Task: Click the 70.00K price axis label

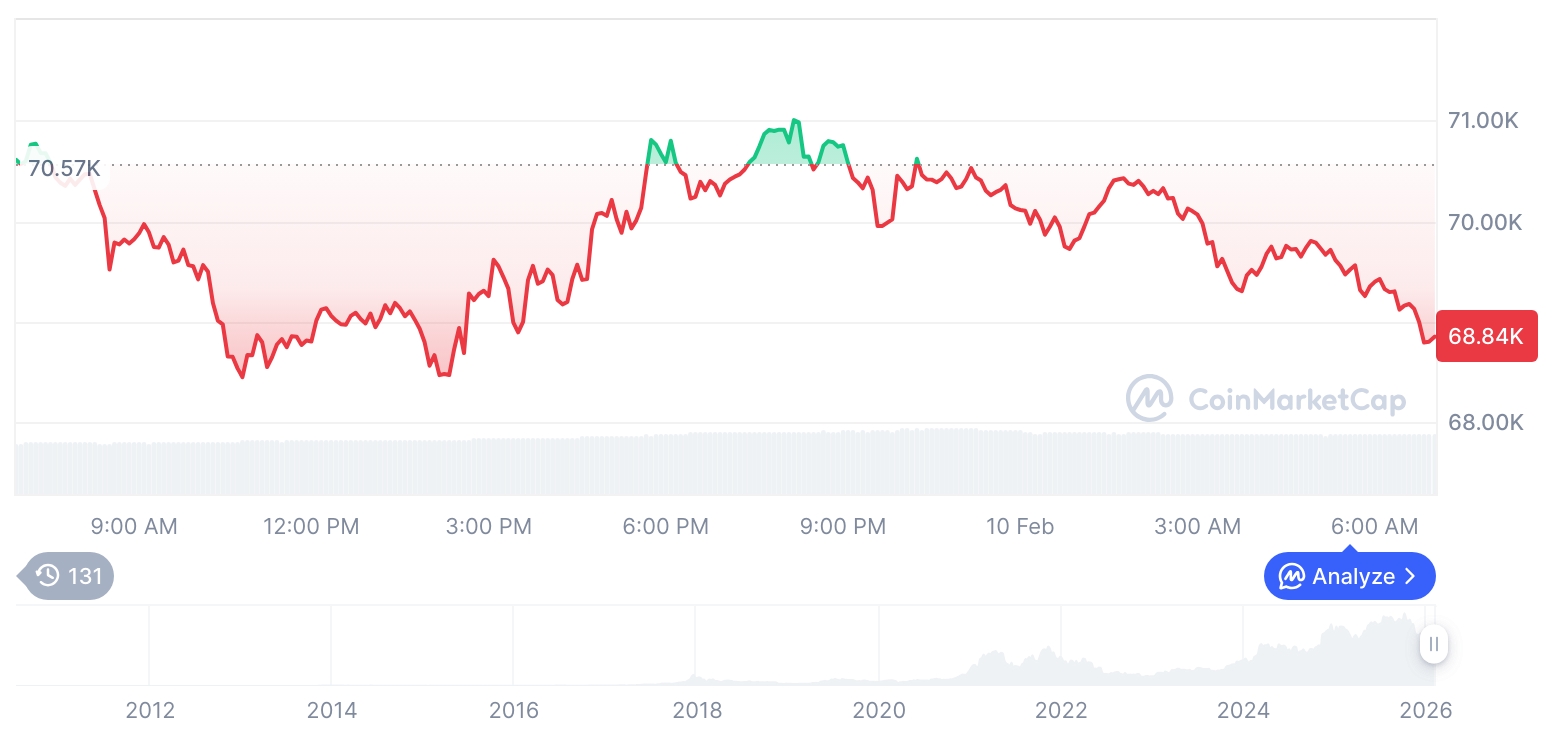Action: pyautogui.click(x=1485, y=222)
